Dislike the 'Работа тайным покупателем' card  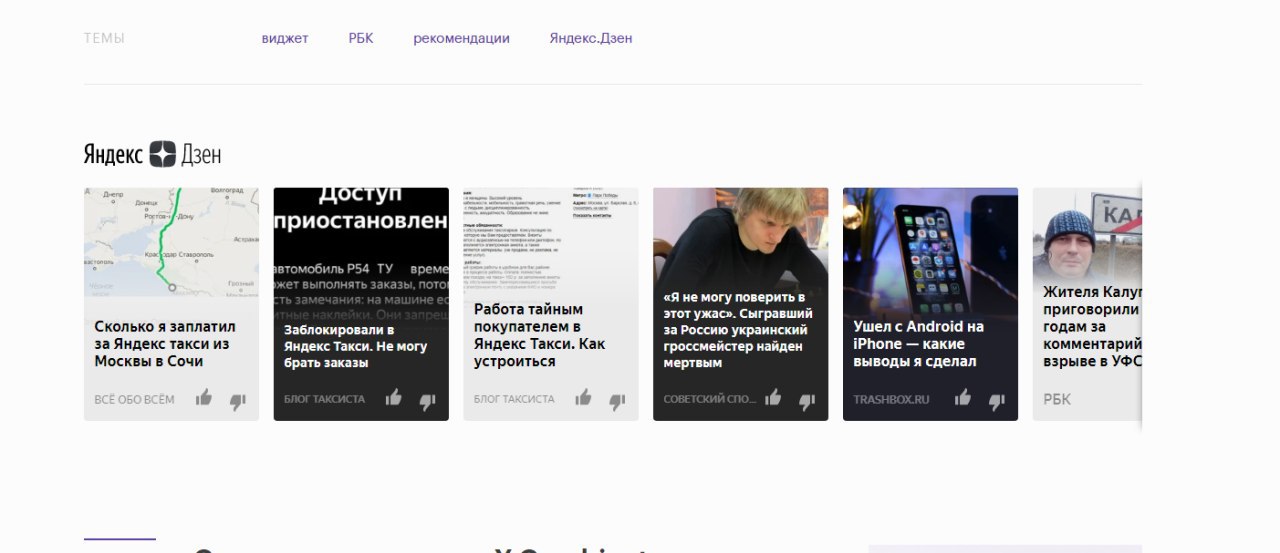[617, 401]
